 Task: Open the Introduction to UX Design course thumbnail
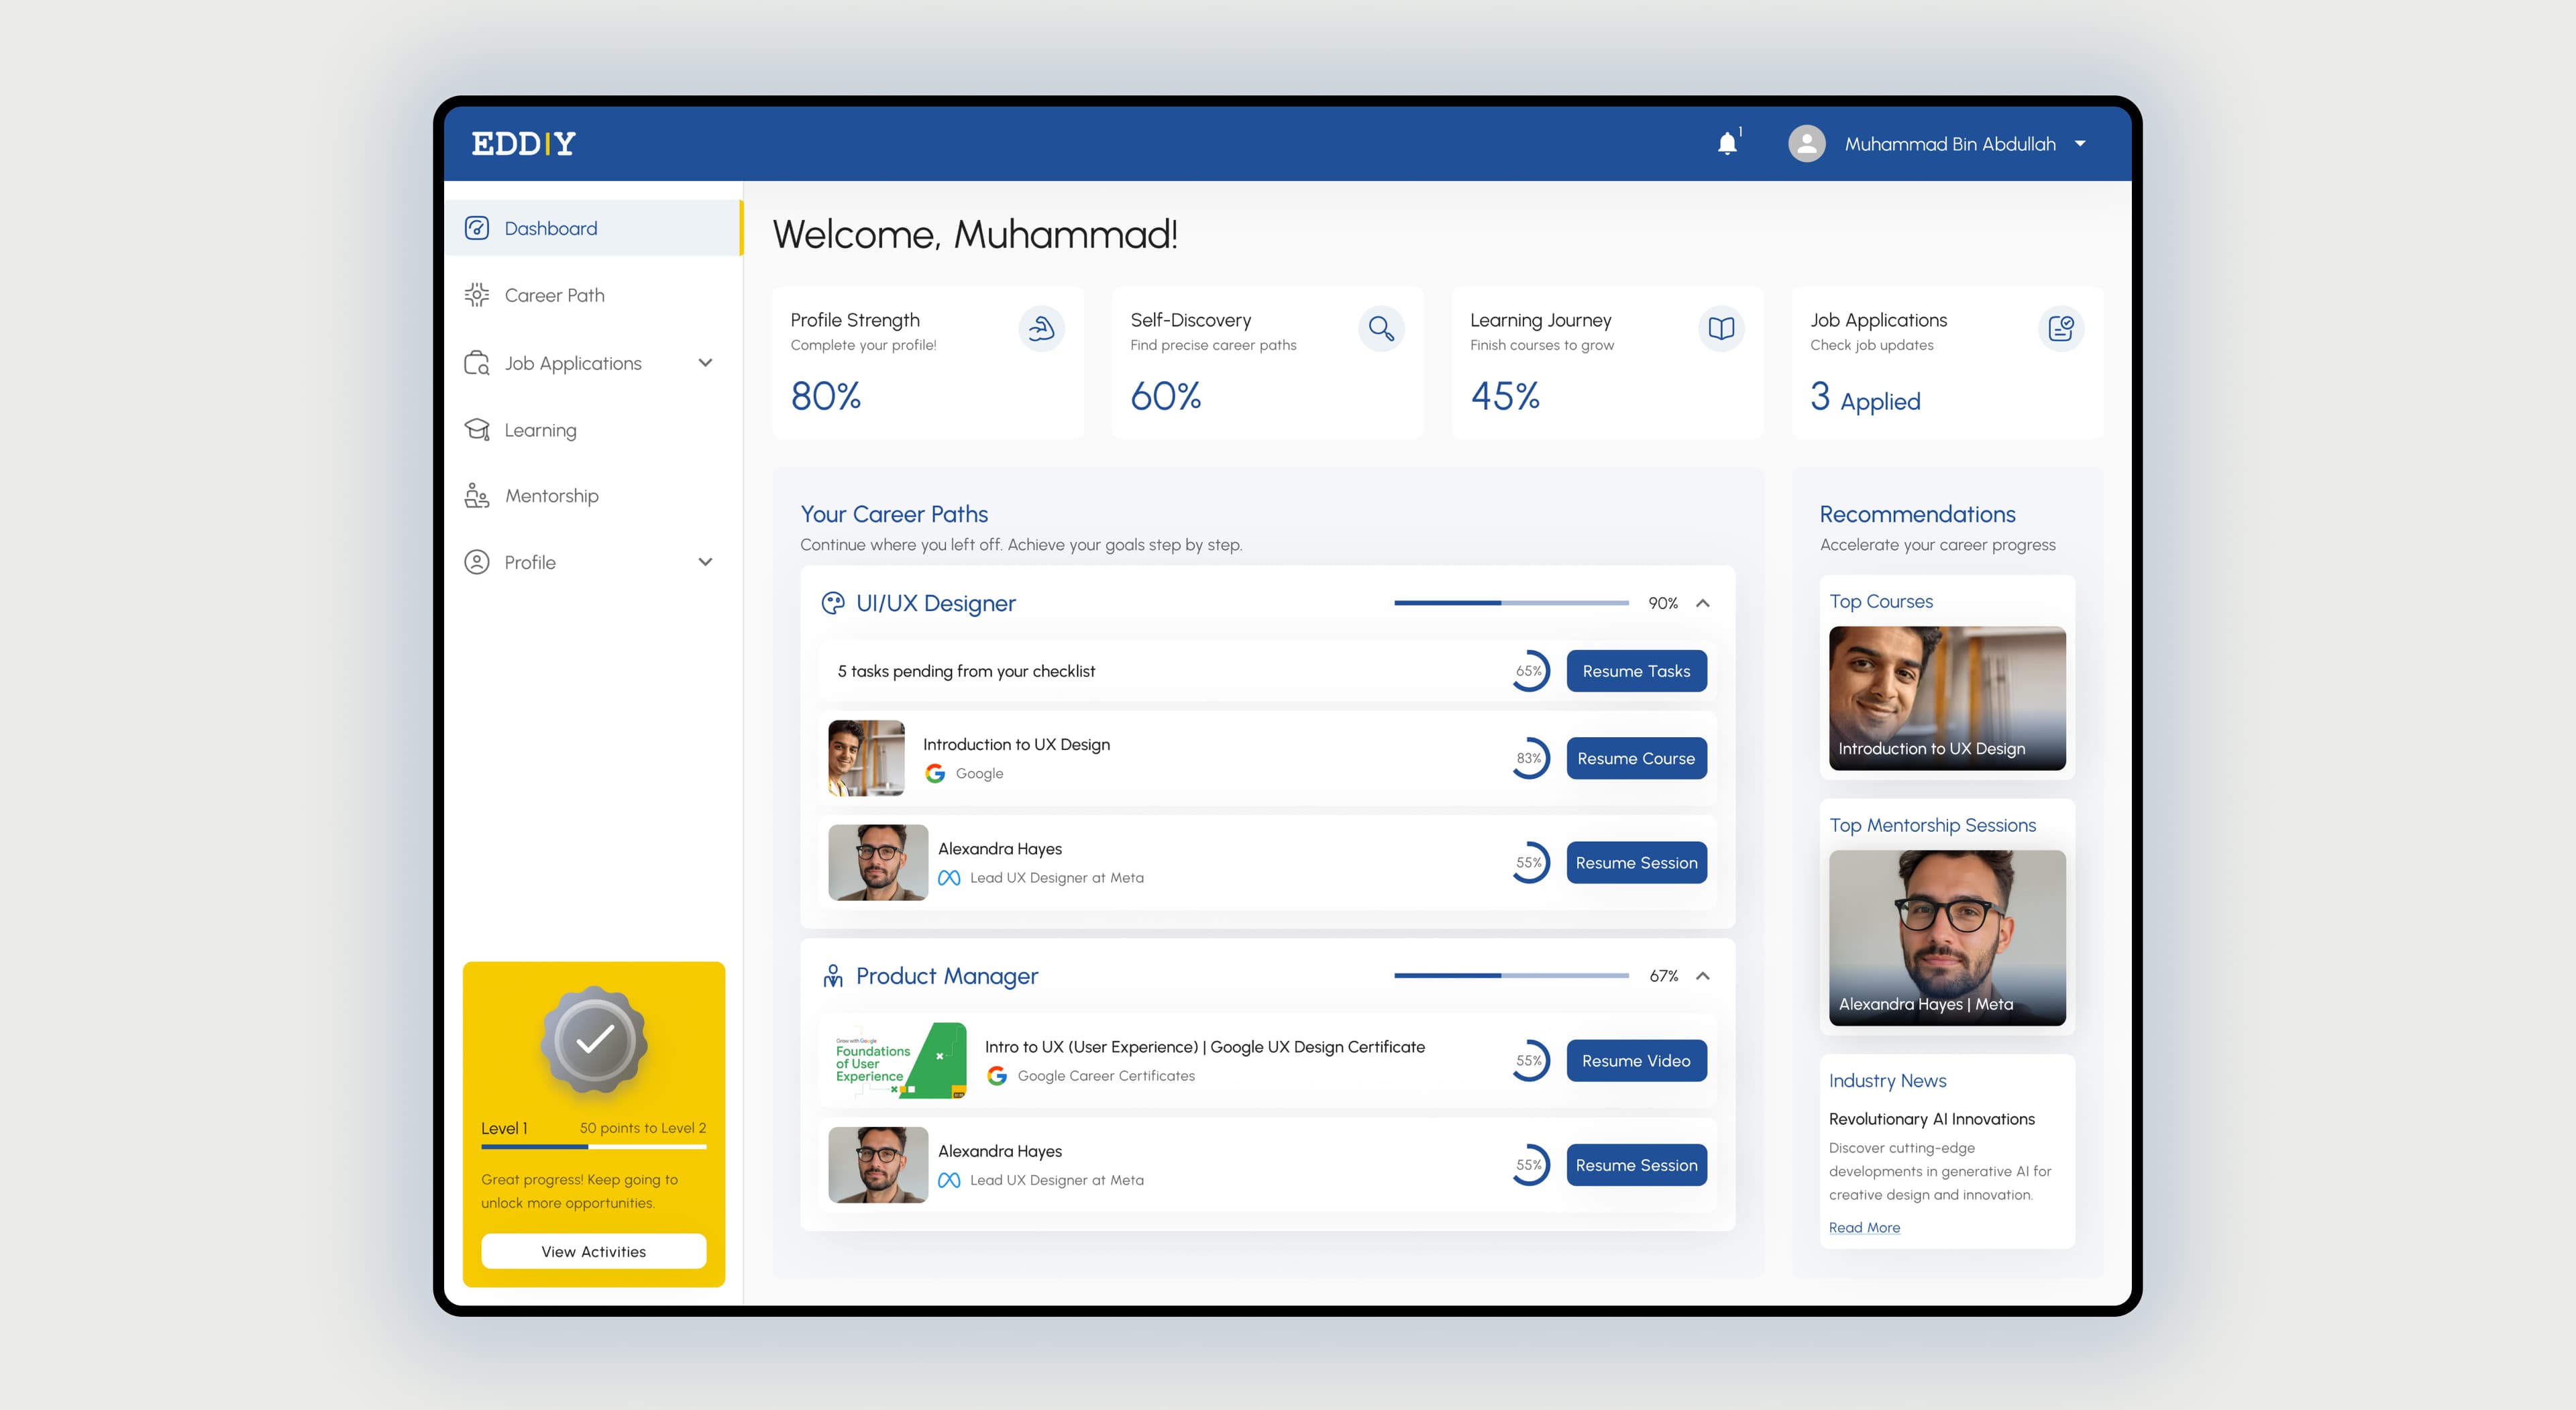pyautogui.click(x=866, y=758)
